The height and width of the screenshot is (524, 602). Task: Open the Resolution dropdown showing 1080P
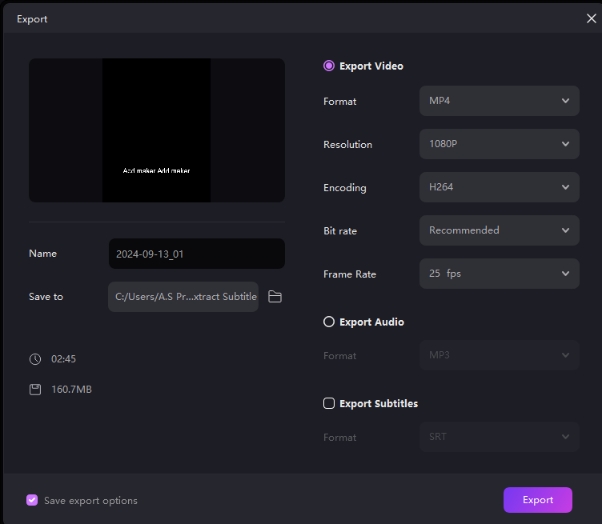pos(499,144)
